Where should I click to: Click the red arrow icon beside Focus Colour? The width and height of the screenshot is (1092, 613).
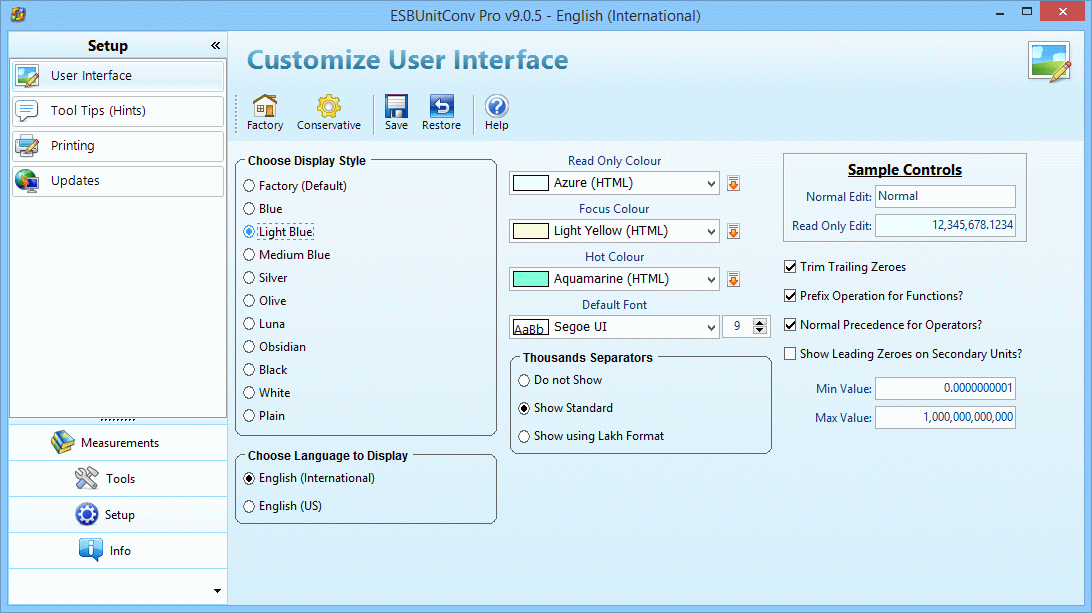pos(733,231)
